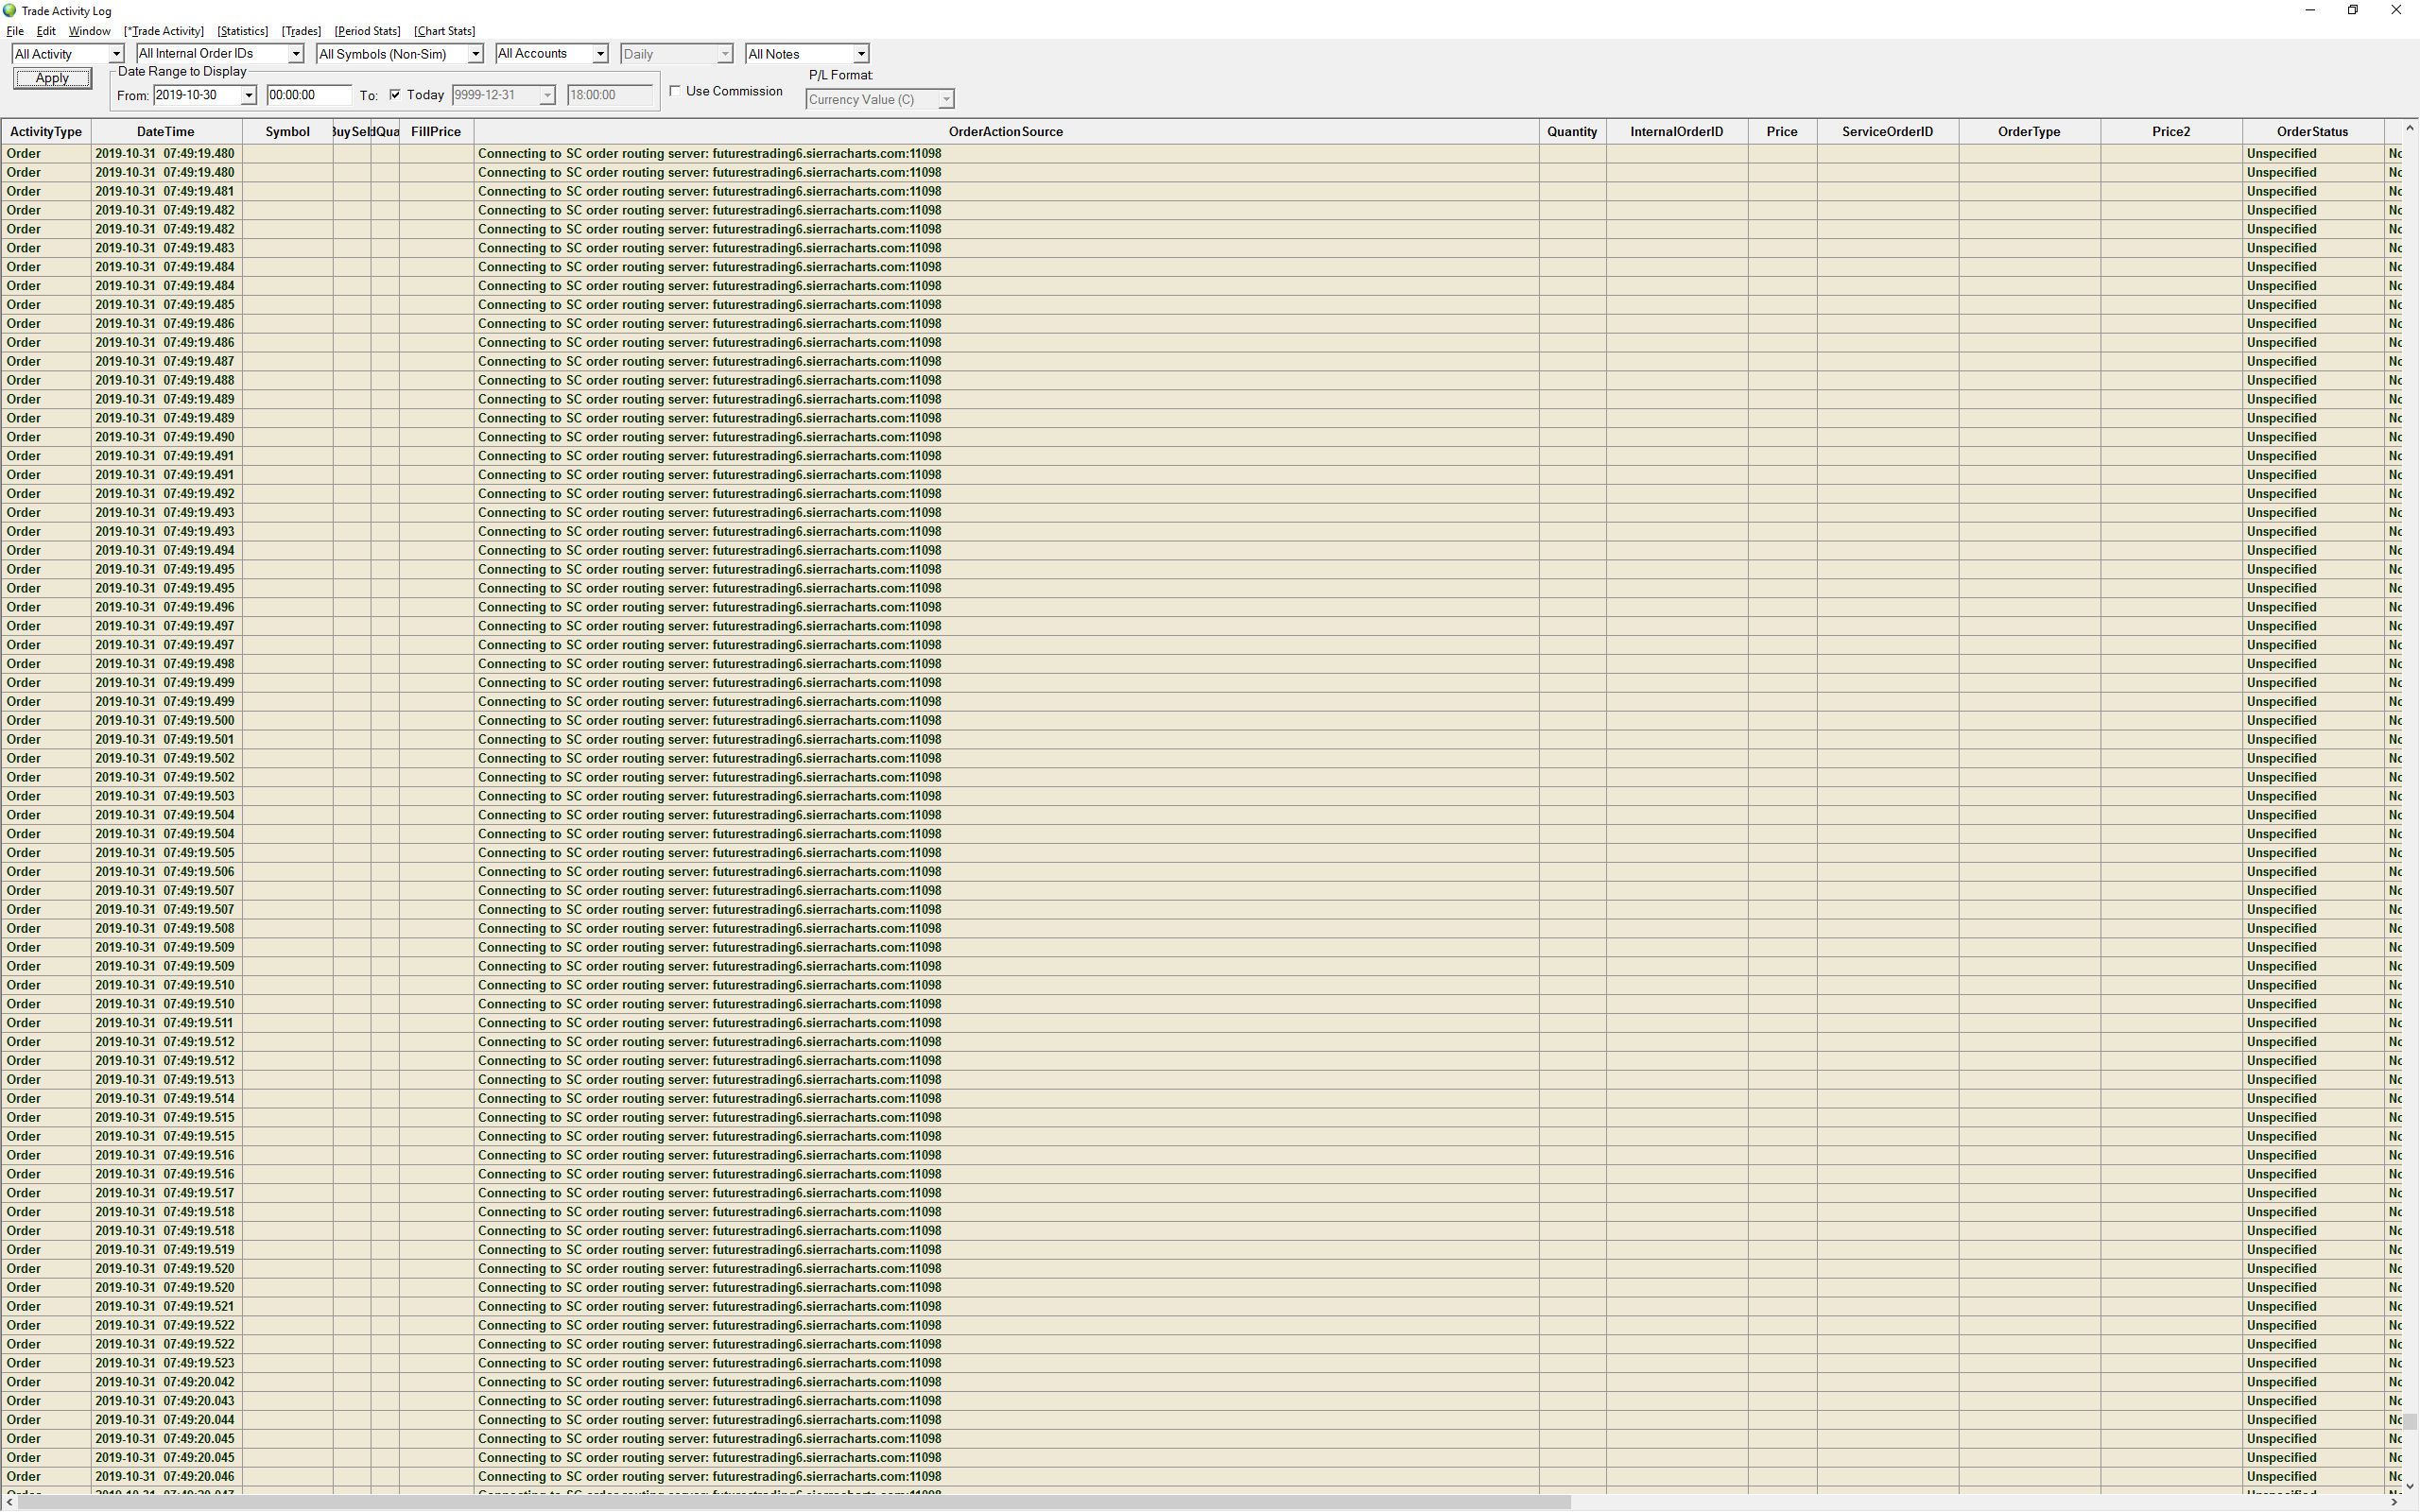Switch to the Statistics tab
The width and height of the screenshot is (2420, 1512).
[x=242, y=31]
